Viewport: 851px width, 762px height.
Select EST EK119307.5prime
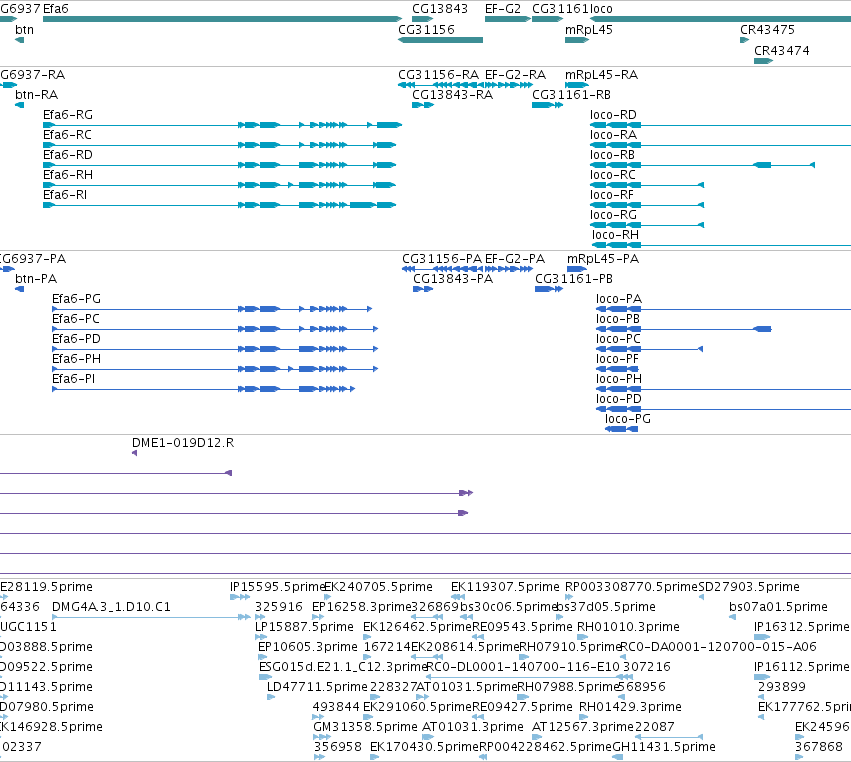505,587
